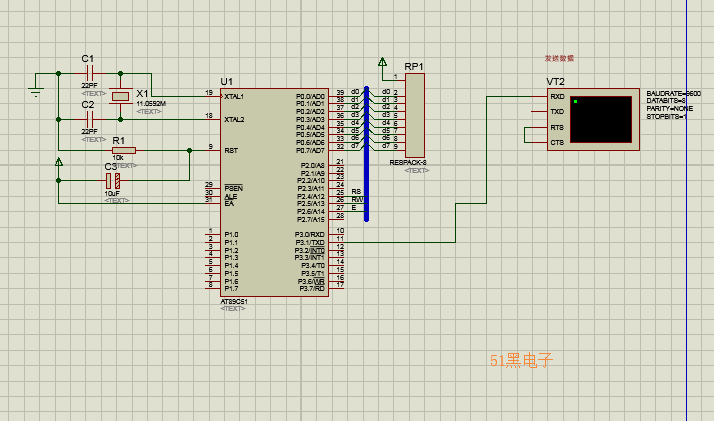Viewport: 714px width, 421px height.
Task: Click the VT2 CTS pin label
Action: (x=557, y=142)
